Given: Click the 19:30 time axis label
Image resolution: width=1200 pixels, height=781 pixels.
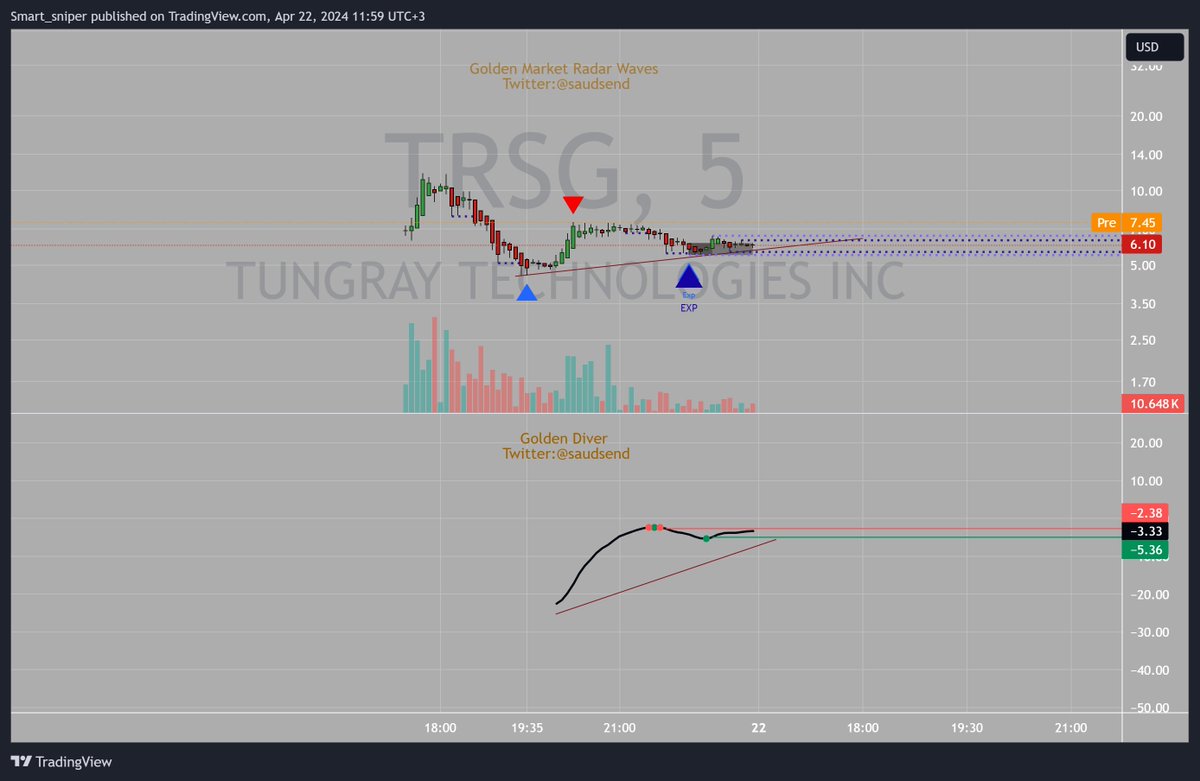Looking at the screenshot, I should click(967, 728).
